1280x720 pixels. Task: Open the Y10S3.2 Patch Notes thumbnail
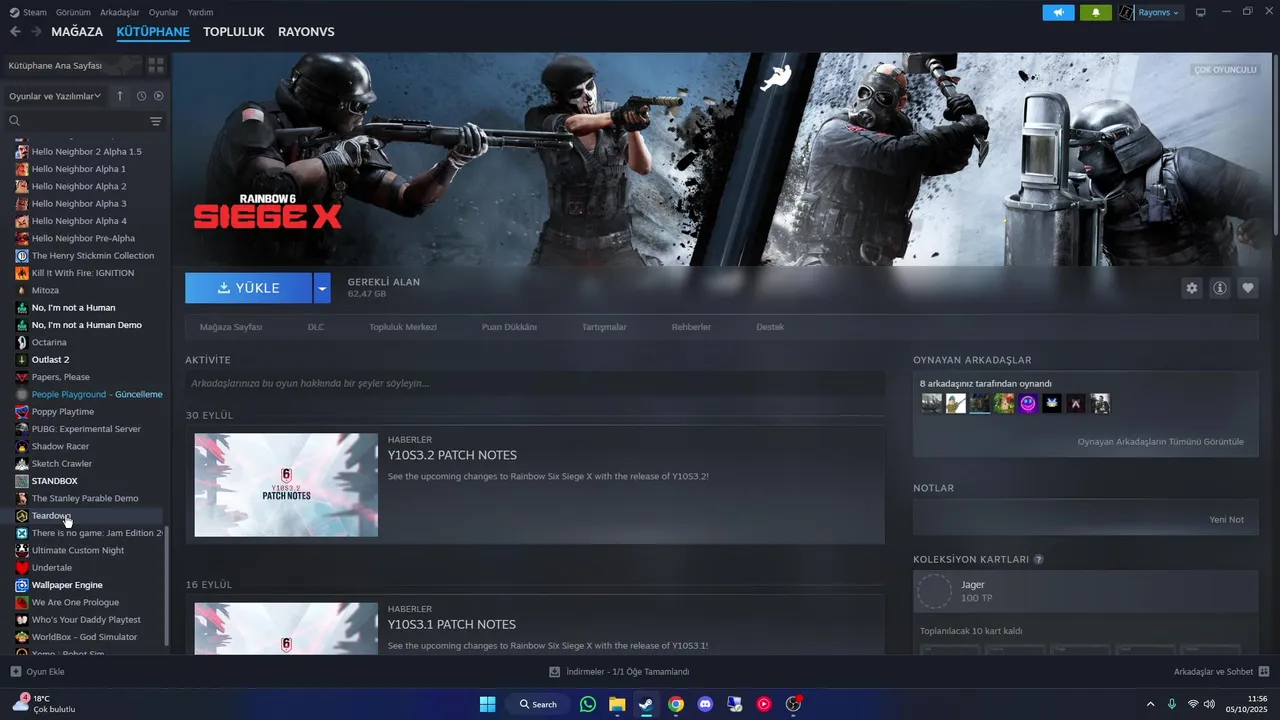click(x=286, y=485)
